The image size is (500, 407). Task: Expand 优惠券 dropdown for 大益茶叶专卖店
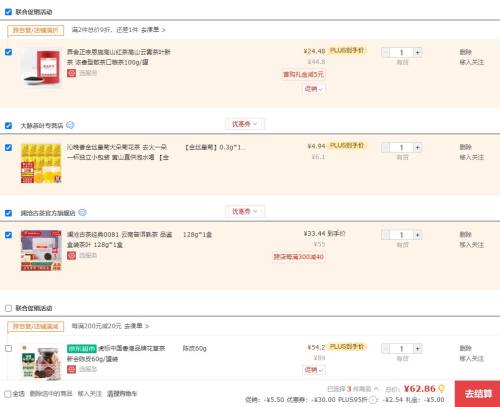245,124
